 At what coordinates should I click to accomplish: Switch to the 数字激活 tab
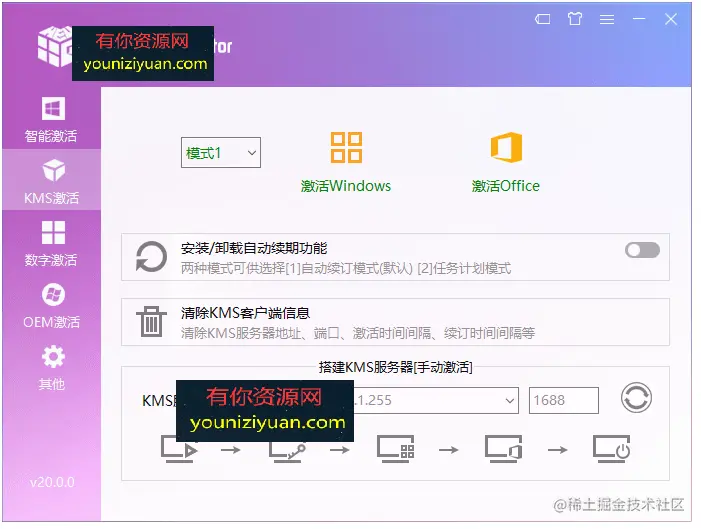point(51,243)
